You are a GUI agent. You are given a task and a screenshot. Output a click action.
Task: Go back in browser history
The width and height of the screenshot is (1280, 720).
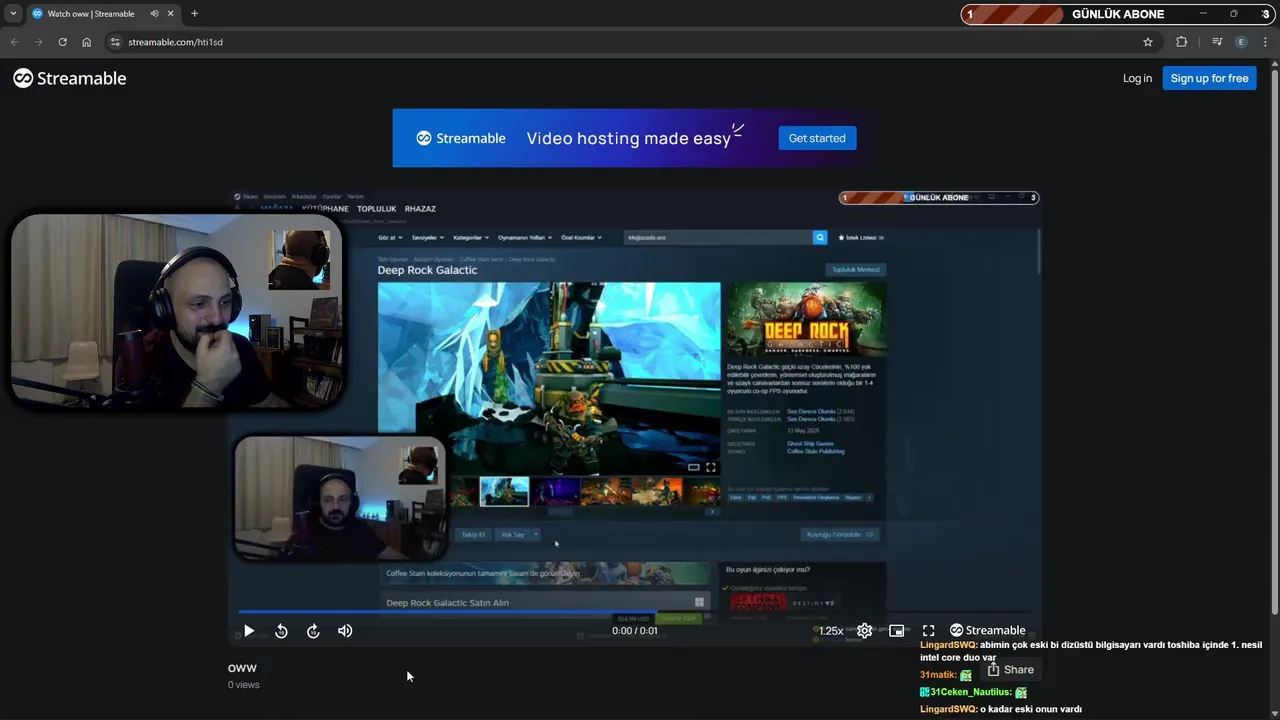coord(14,42)
